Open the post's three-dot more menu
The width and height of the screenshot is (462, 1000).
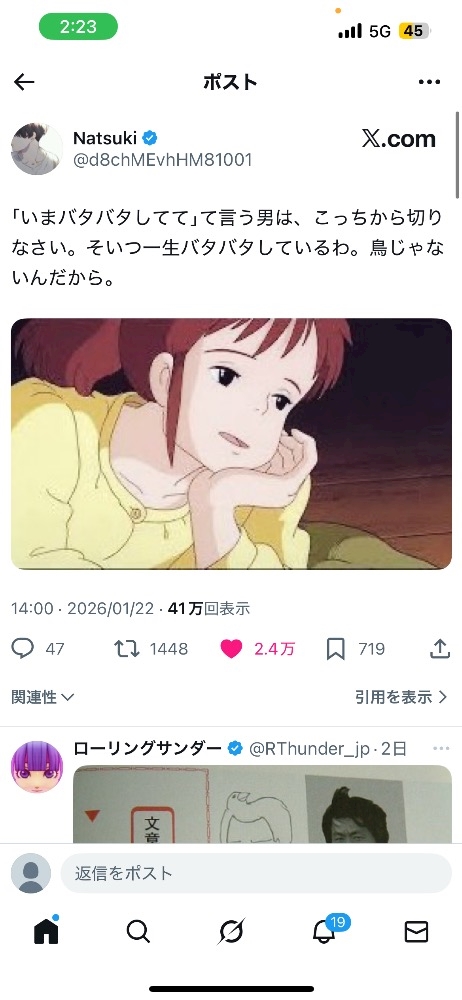click(x=429, y=82)
